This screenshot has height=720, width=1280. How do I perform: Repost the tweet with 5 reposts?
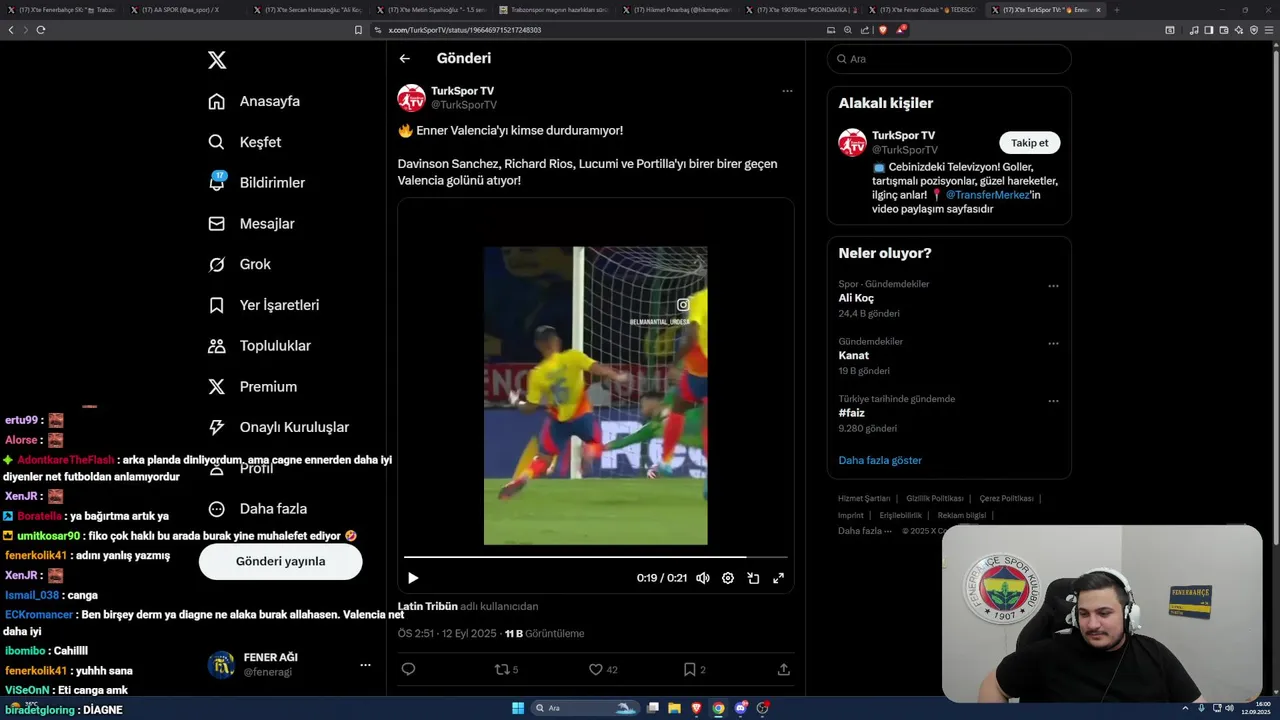(507, 669)
